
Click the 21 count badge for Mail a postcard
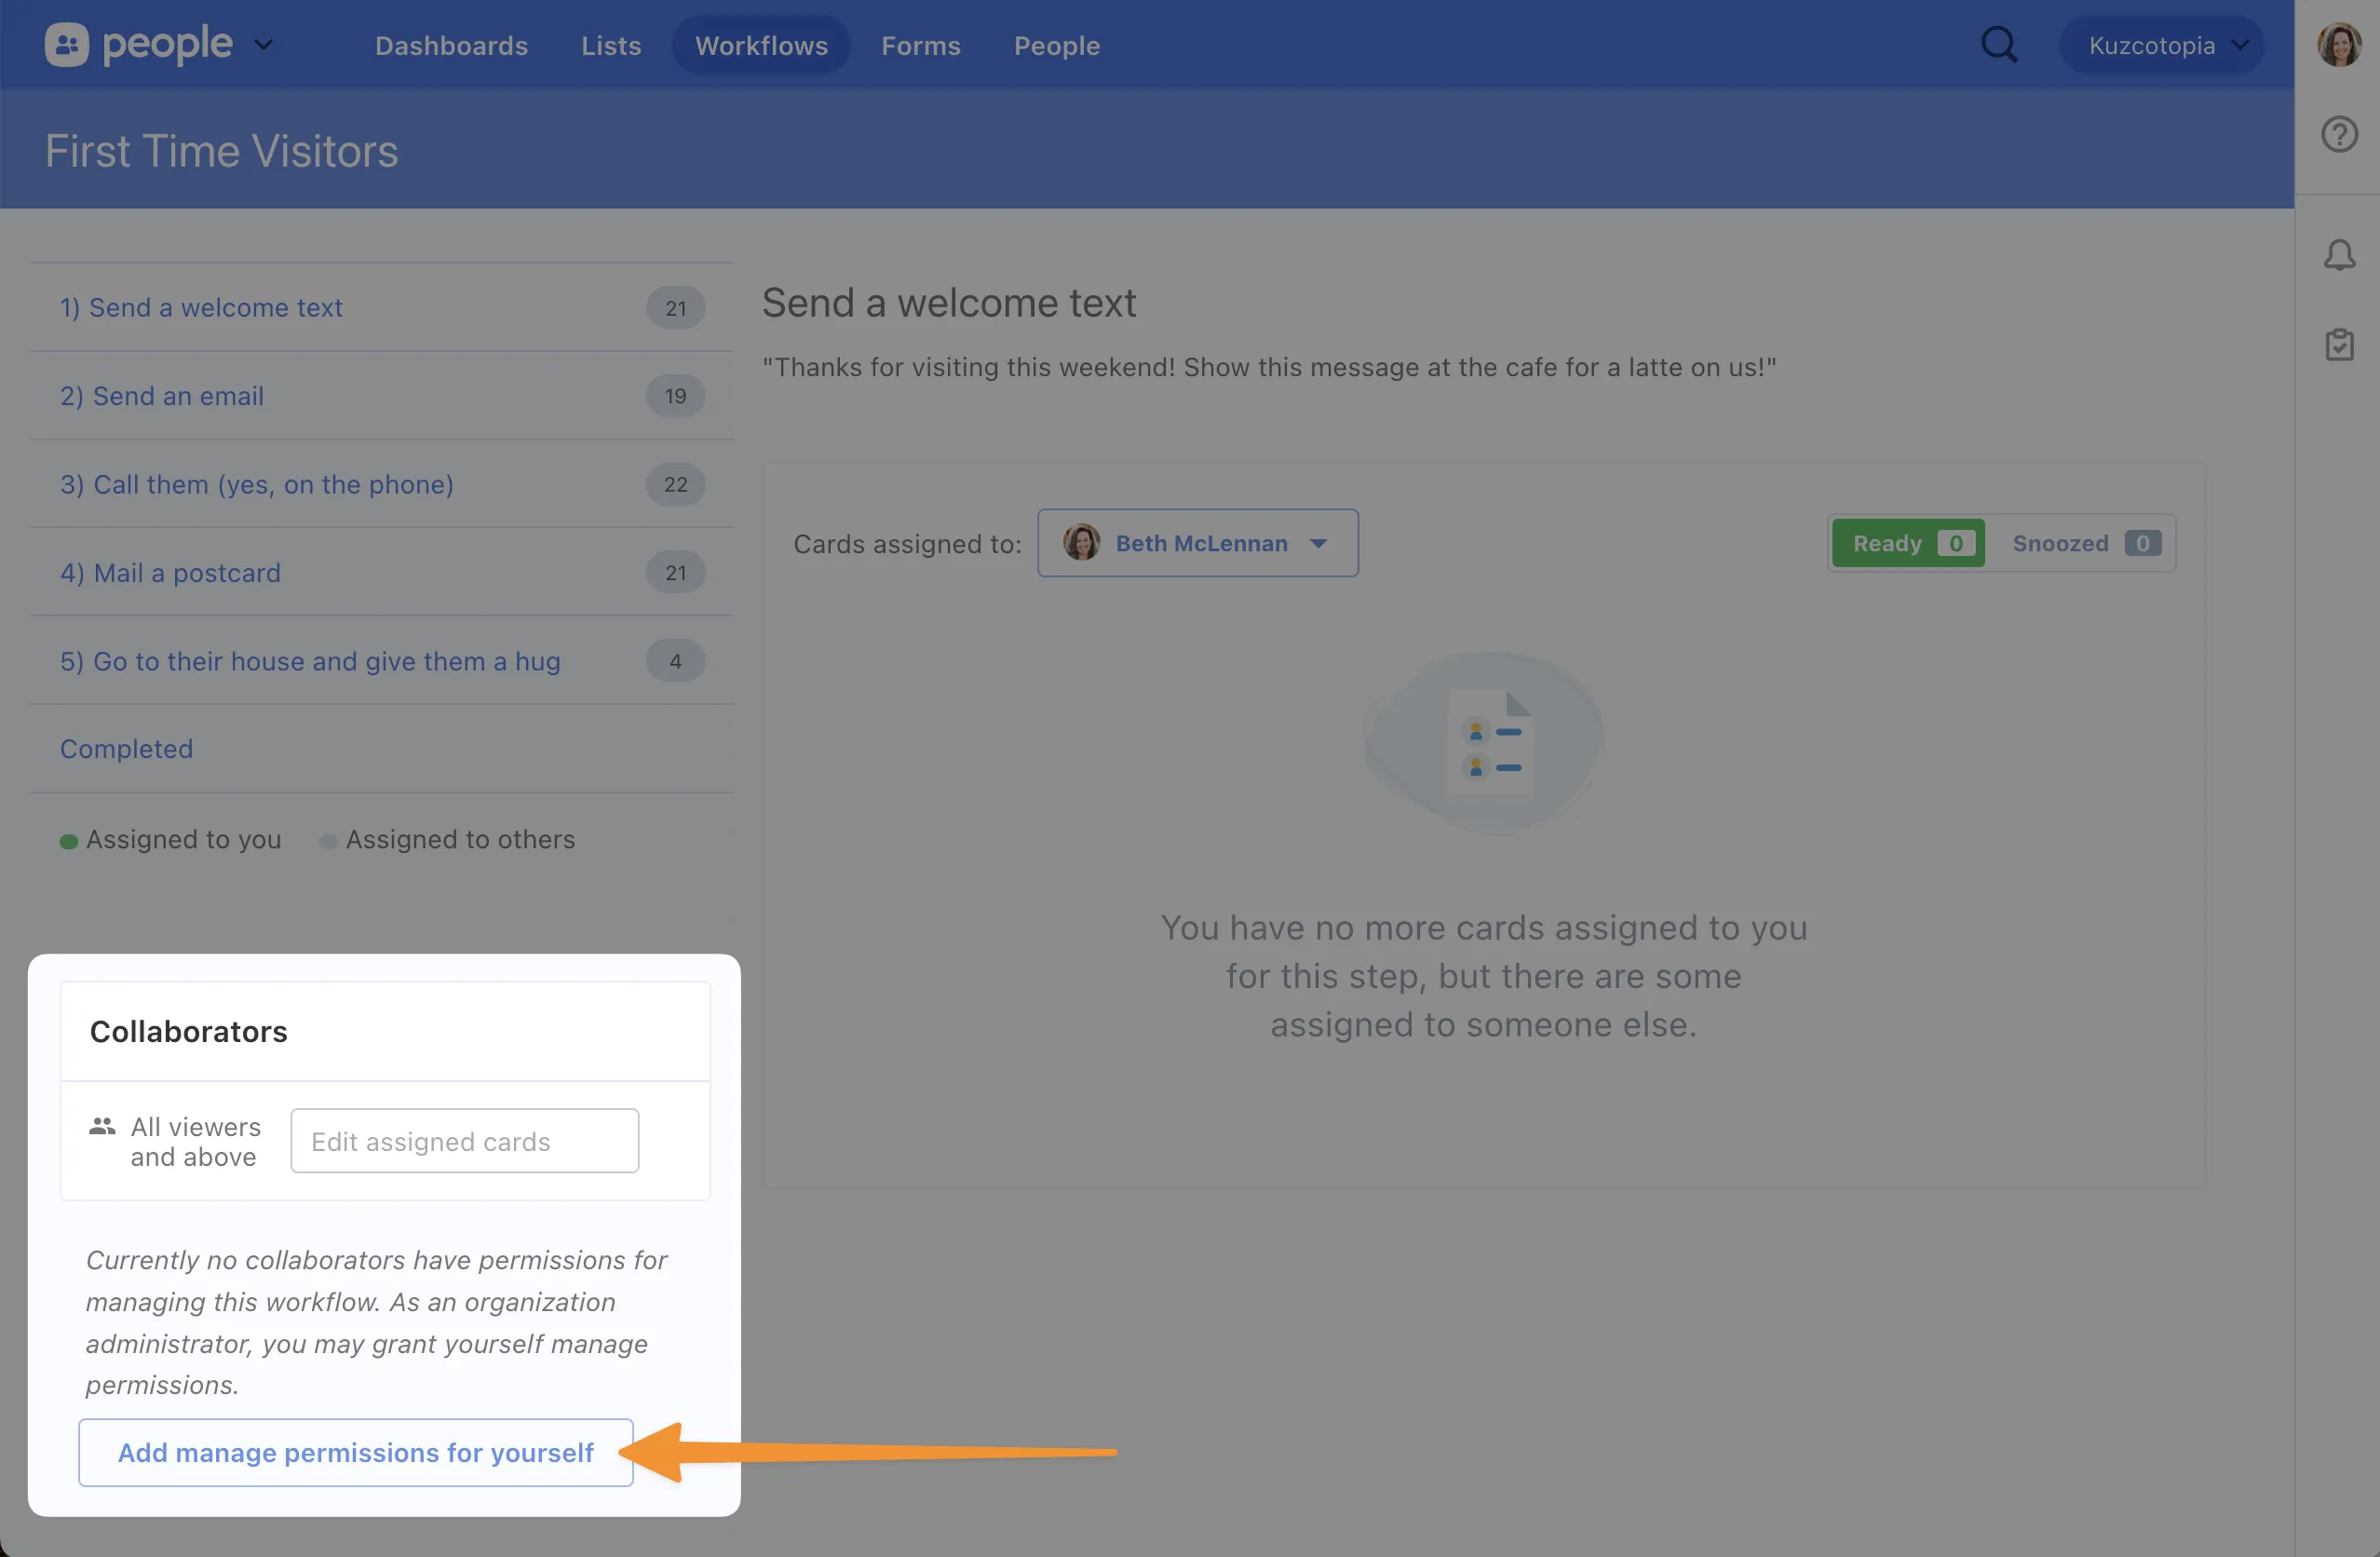point(676,573)
